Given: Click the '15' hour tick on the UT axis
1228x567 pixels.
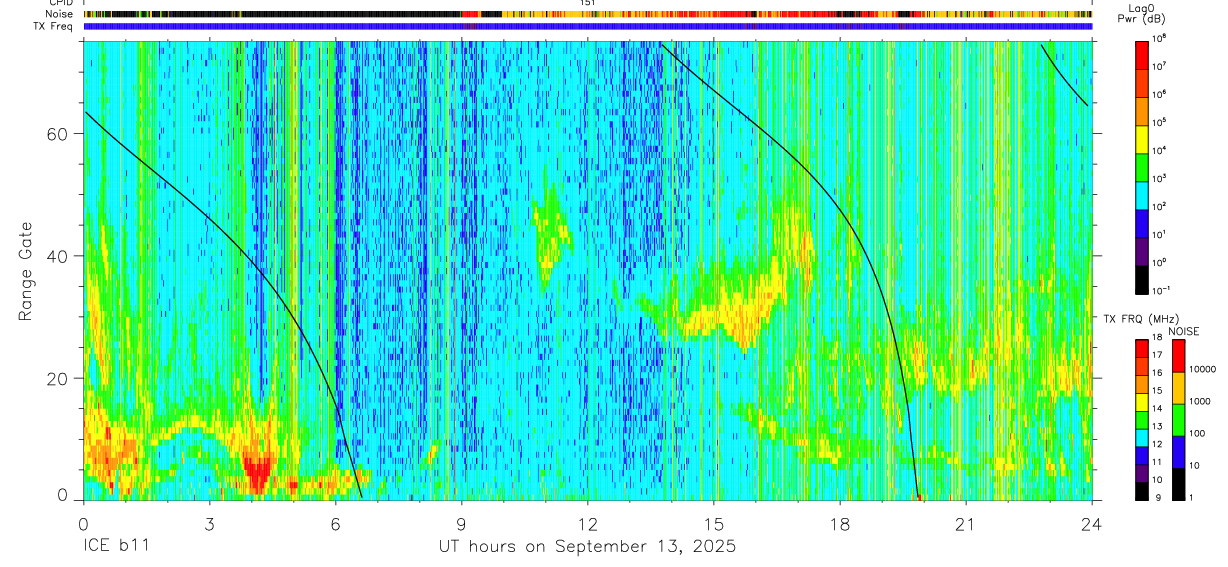Looking at the screenshot, I should click(x=714, y=523).
